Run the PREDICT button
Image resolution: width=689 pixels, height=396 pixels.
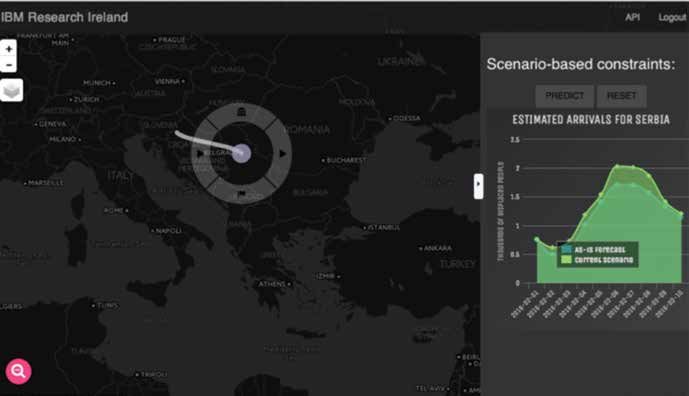tap(565, 96)
